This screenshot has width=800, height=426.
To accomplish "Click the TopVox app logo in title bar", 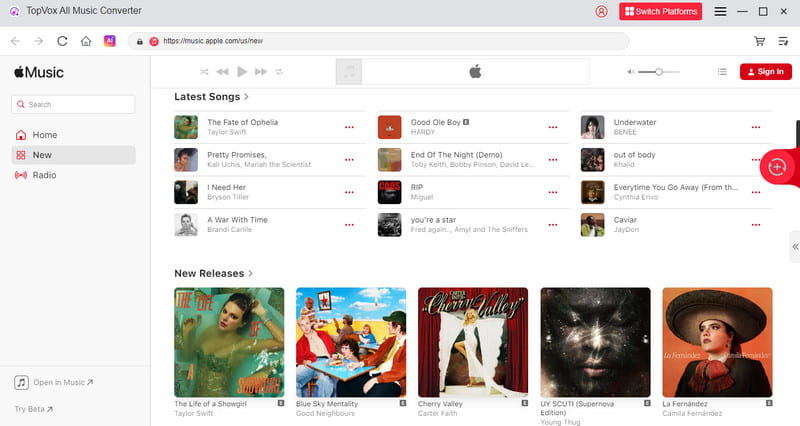I will (x=14, y=11).
